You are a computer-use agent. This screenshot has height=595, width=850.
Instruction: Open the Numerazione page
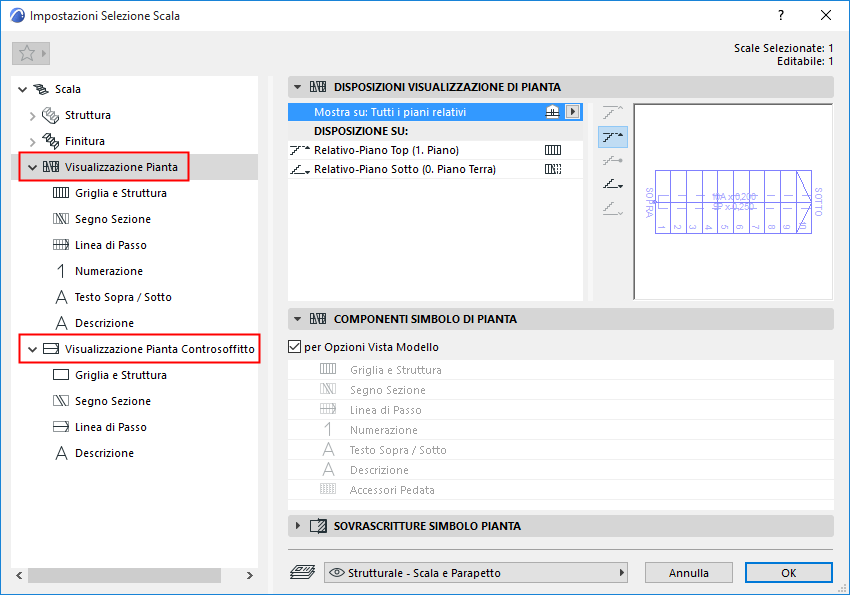[x=109, y=271]
